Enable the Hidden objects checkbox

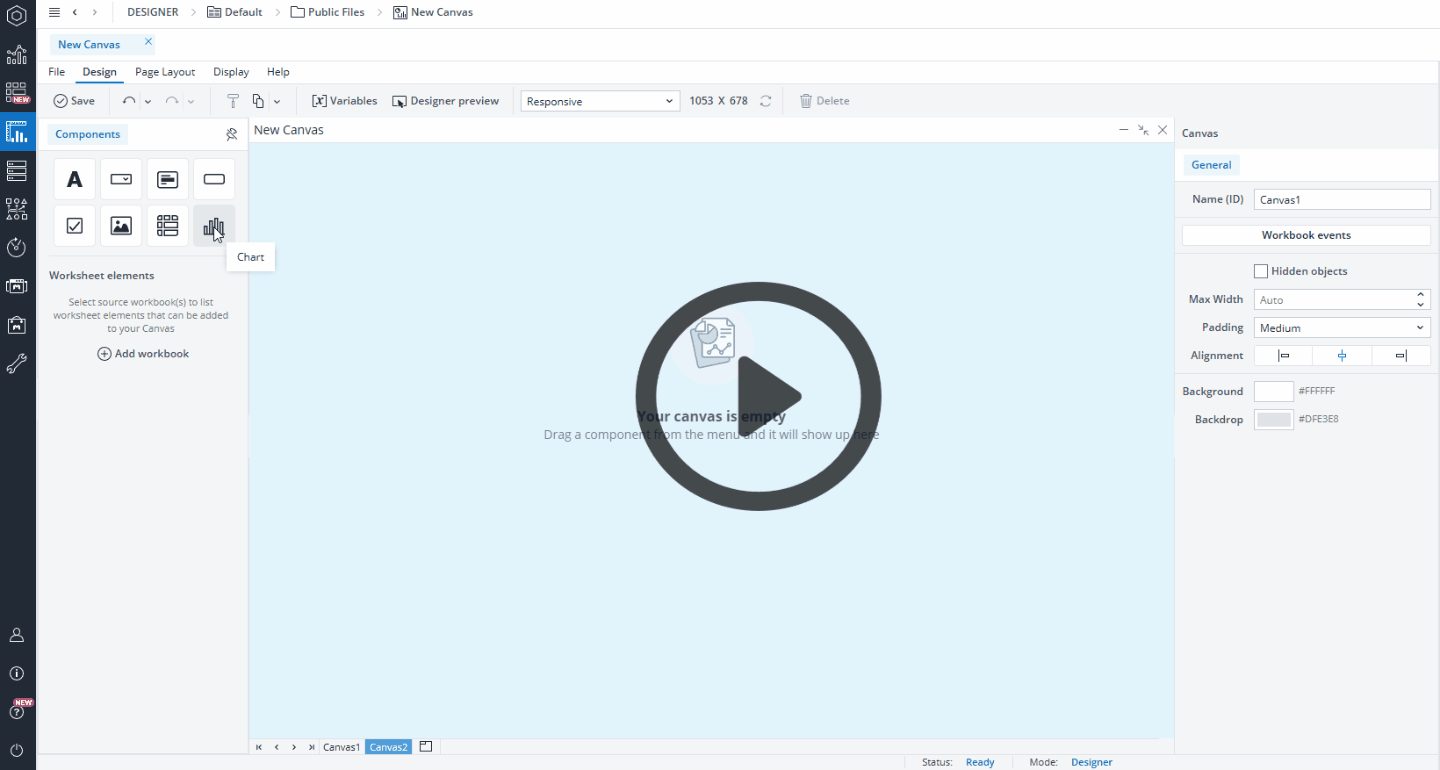[x=1261, y=271]
